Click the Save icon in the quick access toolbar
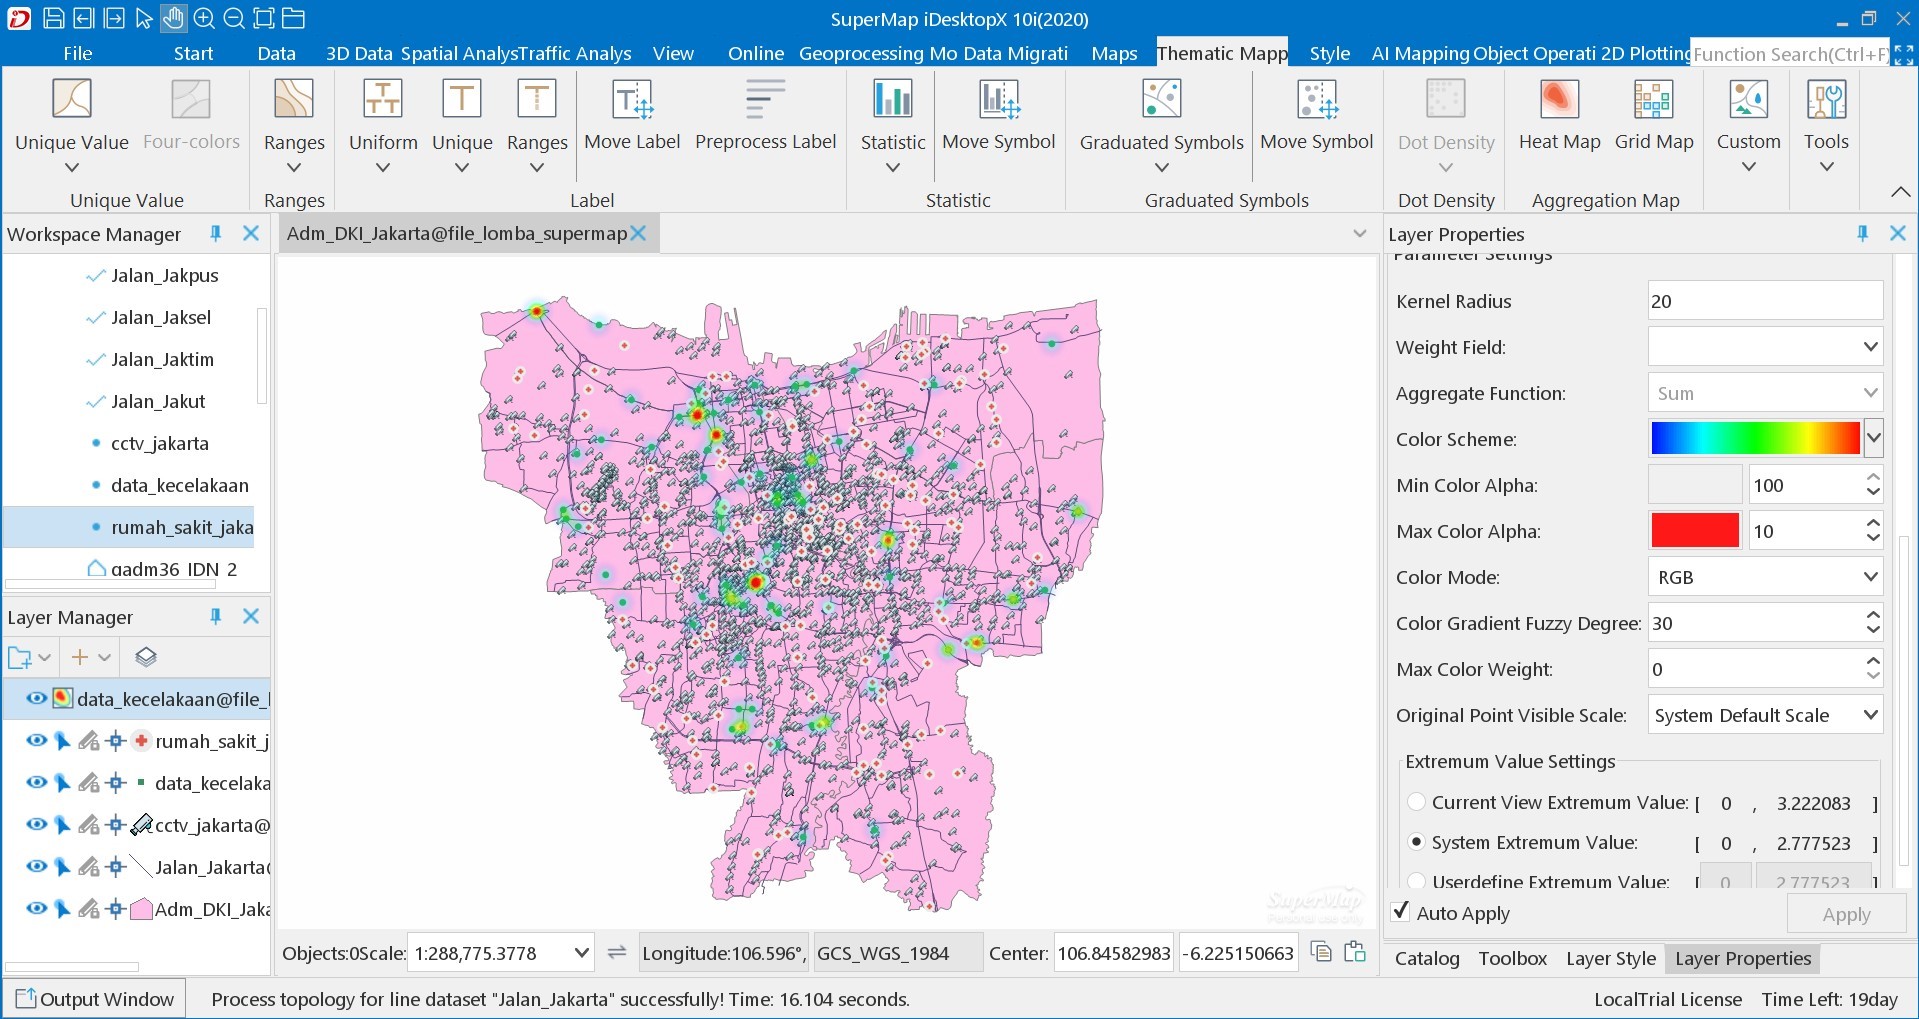Image resolution: width=1919 pixels, height=1019 pixels. tap(54, 18)
